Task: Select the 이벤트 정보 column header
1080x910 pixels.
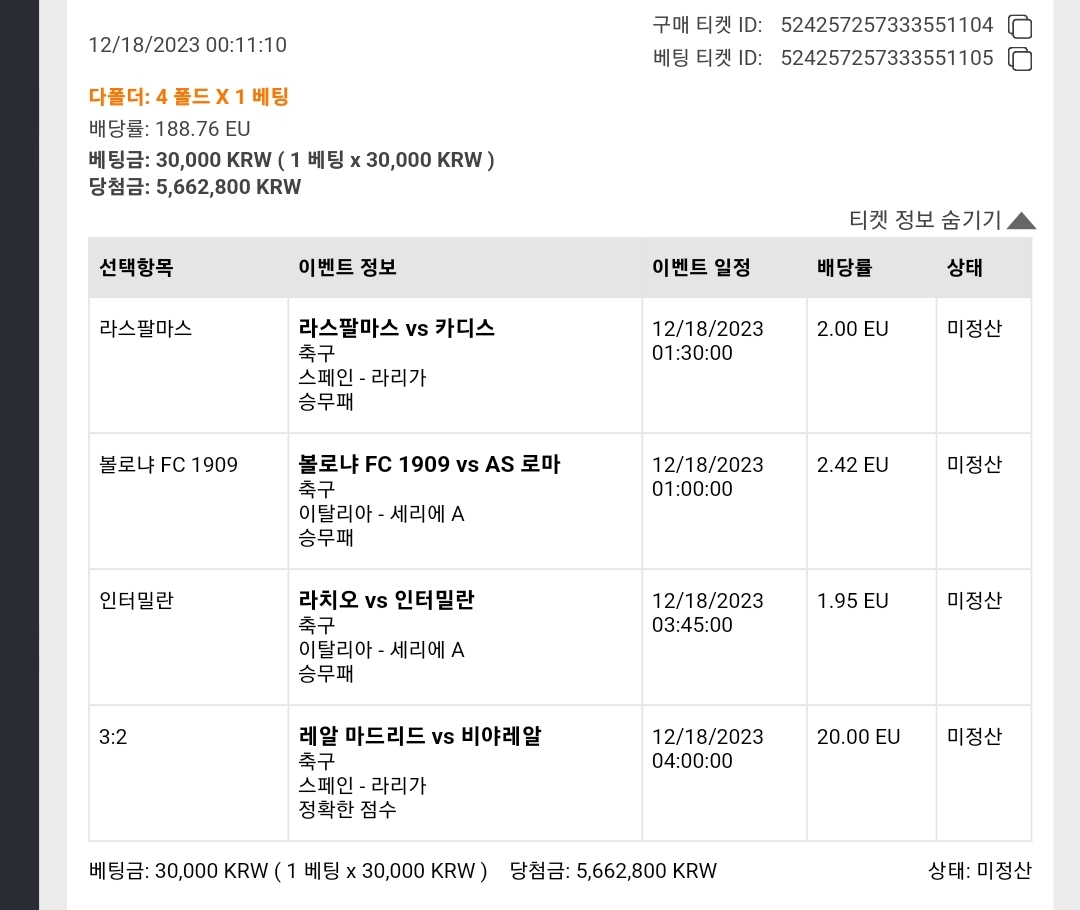Action: click(347, 267)
